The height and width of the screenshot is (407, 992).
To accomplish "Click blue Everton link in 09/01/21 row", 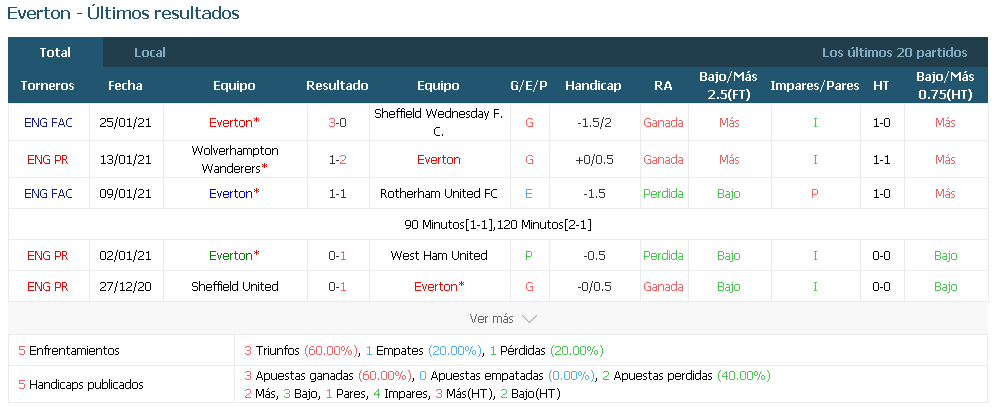I will coord(235,194).
